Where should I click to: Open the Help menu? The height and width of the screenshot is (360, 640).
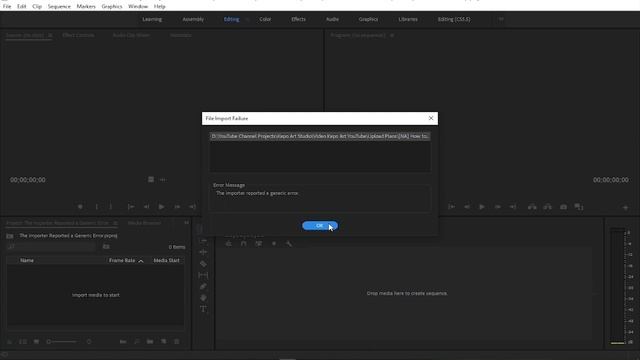160,7
